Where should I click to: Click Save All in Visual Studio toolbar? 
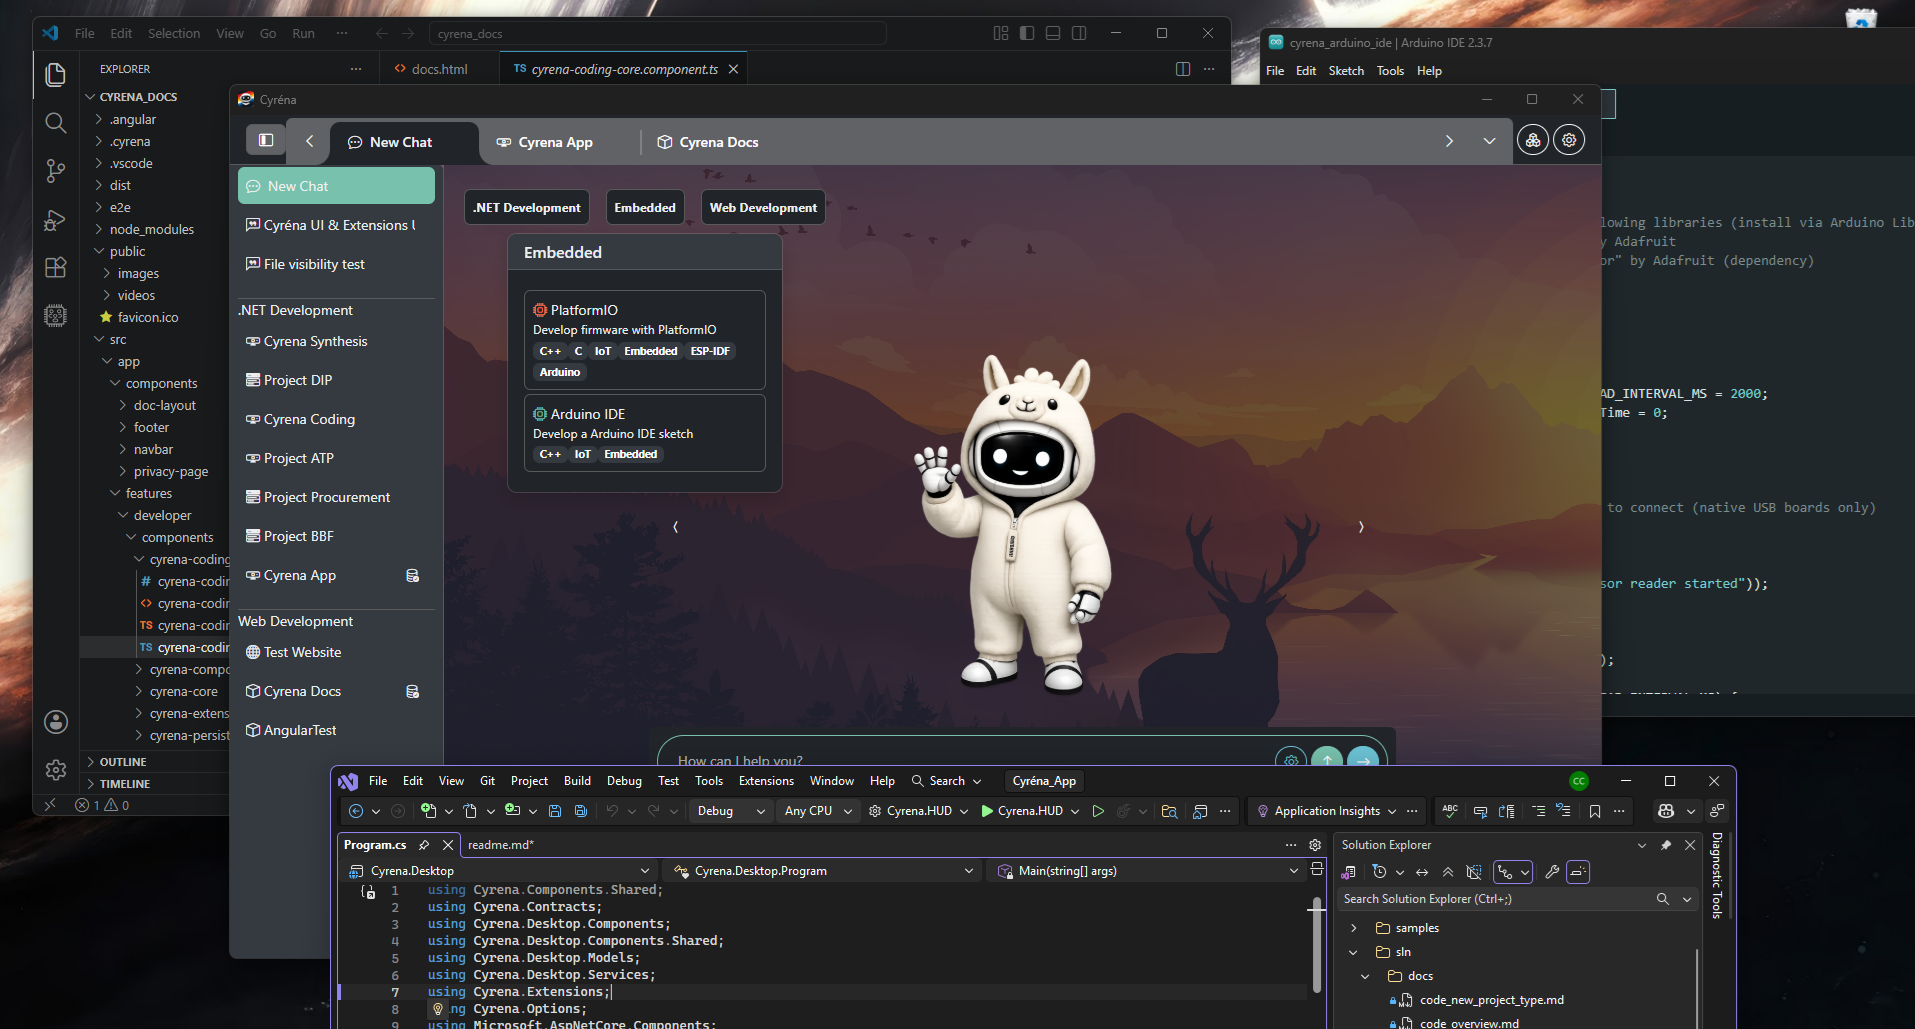[x=581, y=811]
